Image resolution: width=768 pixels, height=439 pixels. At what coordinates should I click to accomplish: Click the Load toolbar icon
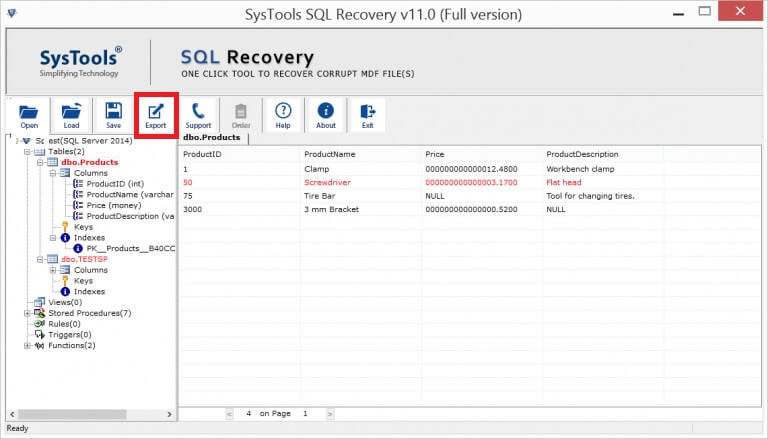(x=71, y=116)
